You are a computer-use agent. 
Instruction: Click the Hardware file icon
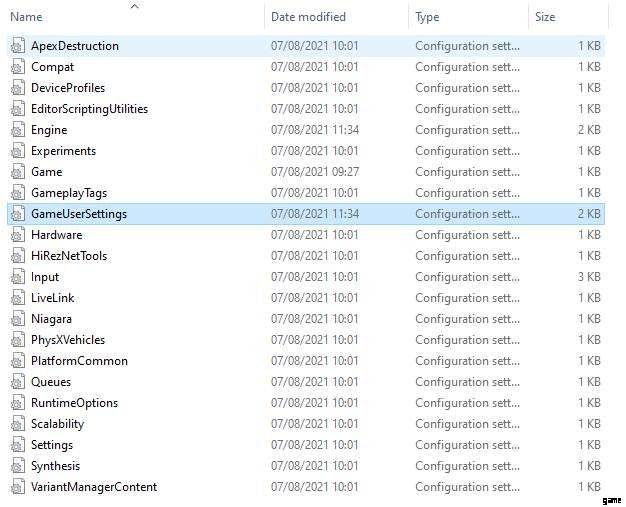pyautogui.click(x=16, y=235)
